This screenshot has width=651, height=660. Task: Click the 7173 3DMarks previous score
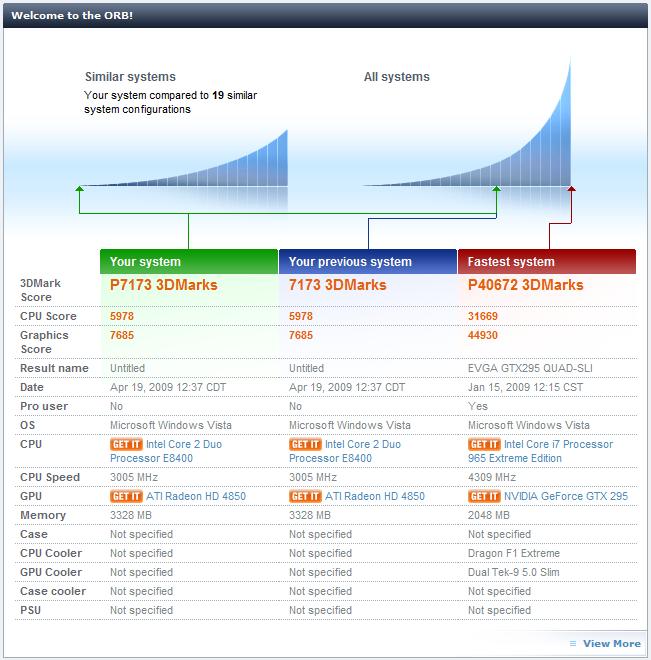337,285
